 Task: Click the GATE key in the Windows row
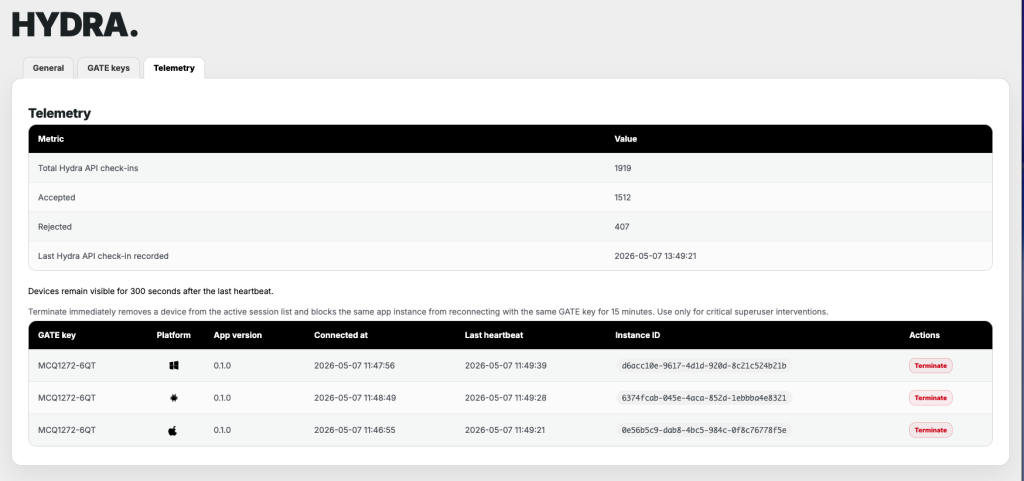pyautogui.click(x=67, y=365)
